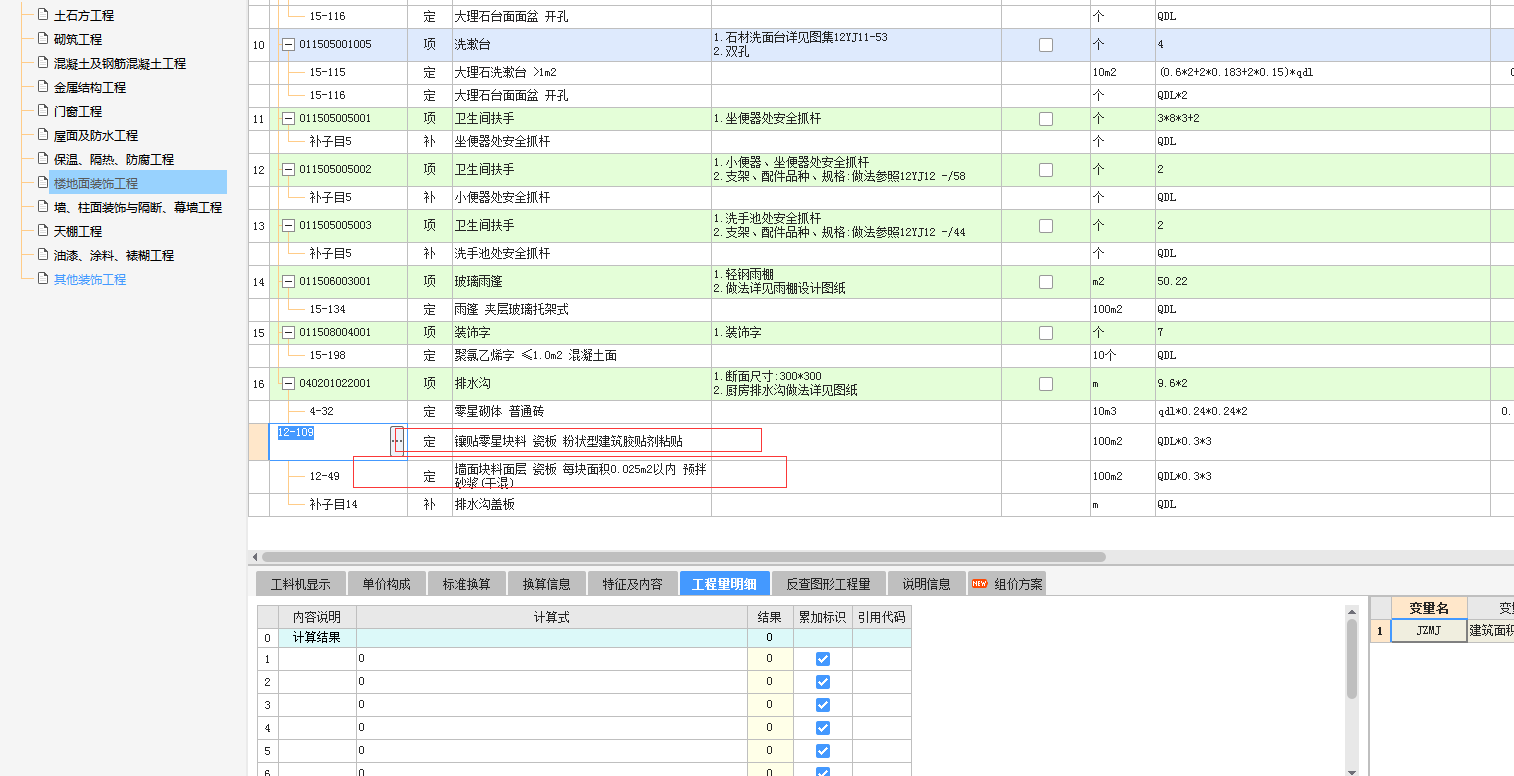Screen dimensions: 1514x776
Task: Click the document icon beside 门窗工程
Action: pyautogui.click(x=42, y=111)
